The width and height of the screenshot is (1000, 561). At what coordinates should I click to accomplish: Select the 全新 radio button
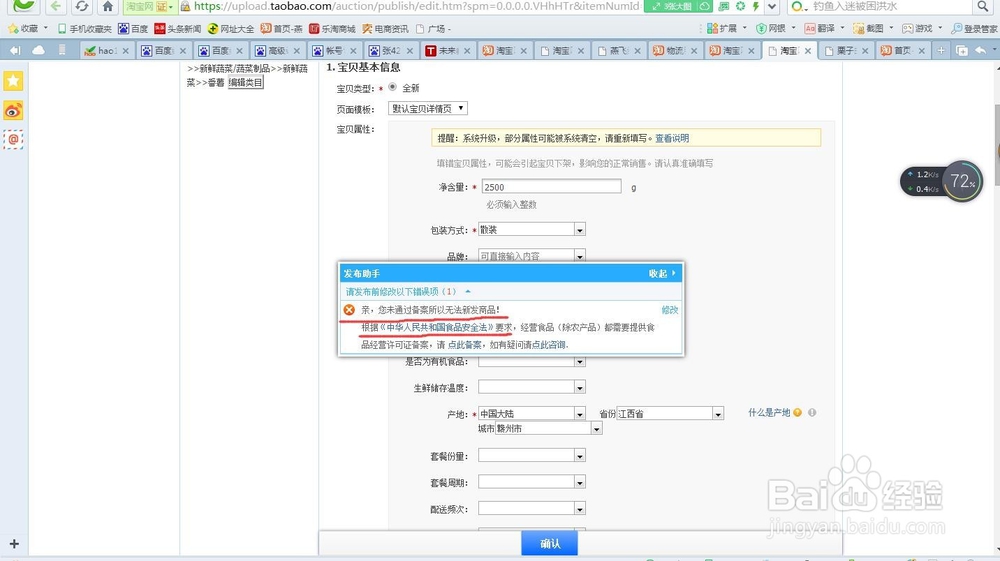393,87
